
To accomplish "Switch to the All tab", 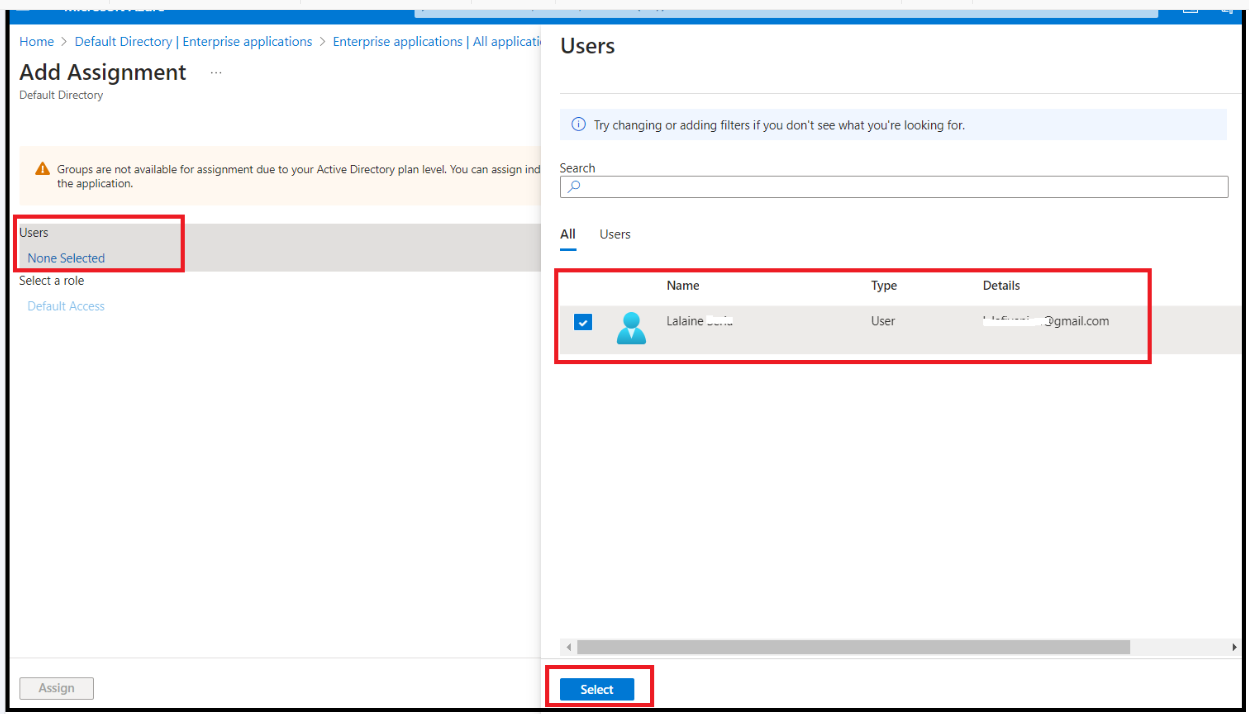I will [568, 235].
